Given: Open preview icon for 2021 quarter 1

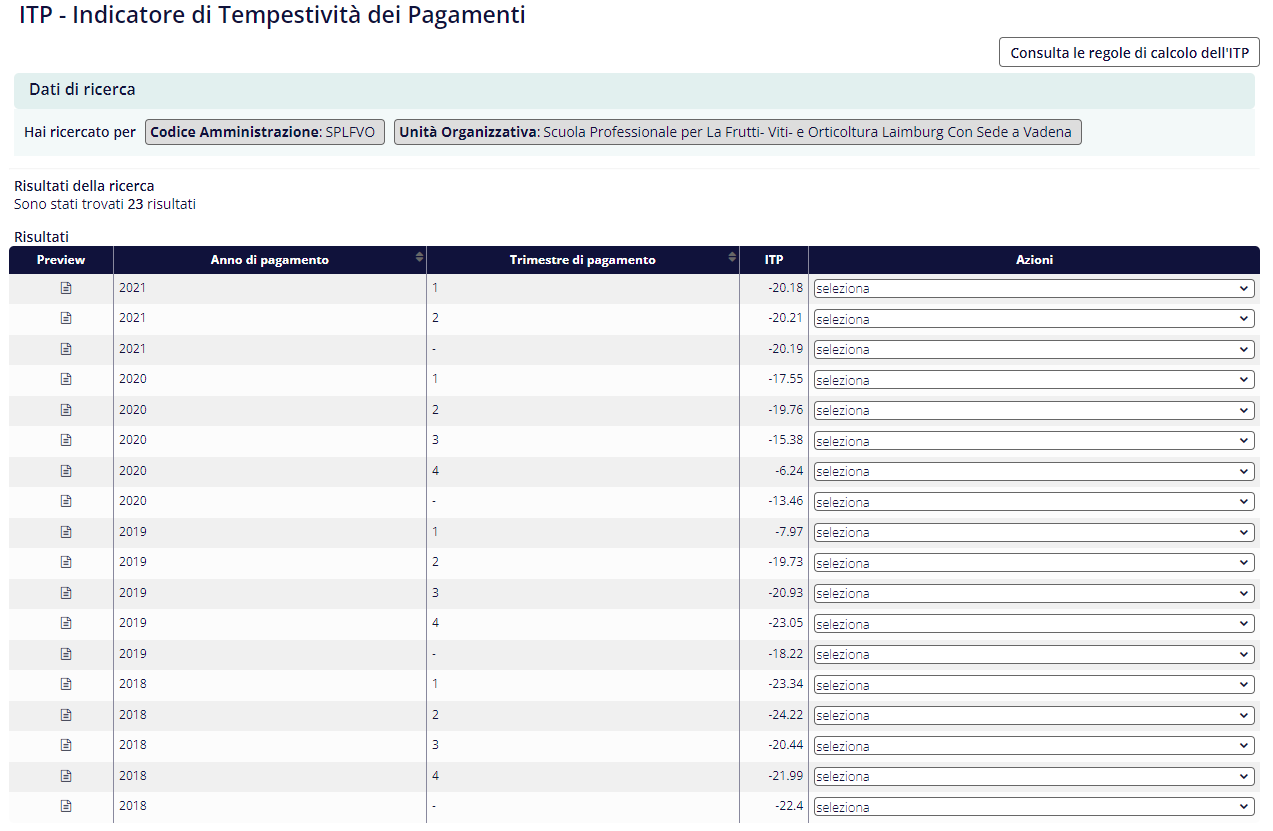Looking at the screenshot, I should pos(66,288).
